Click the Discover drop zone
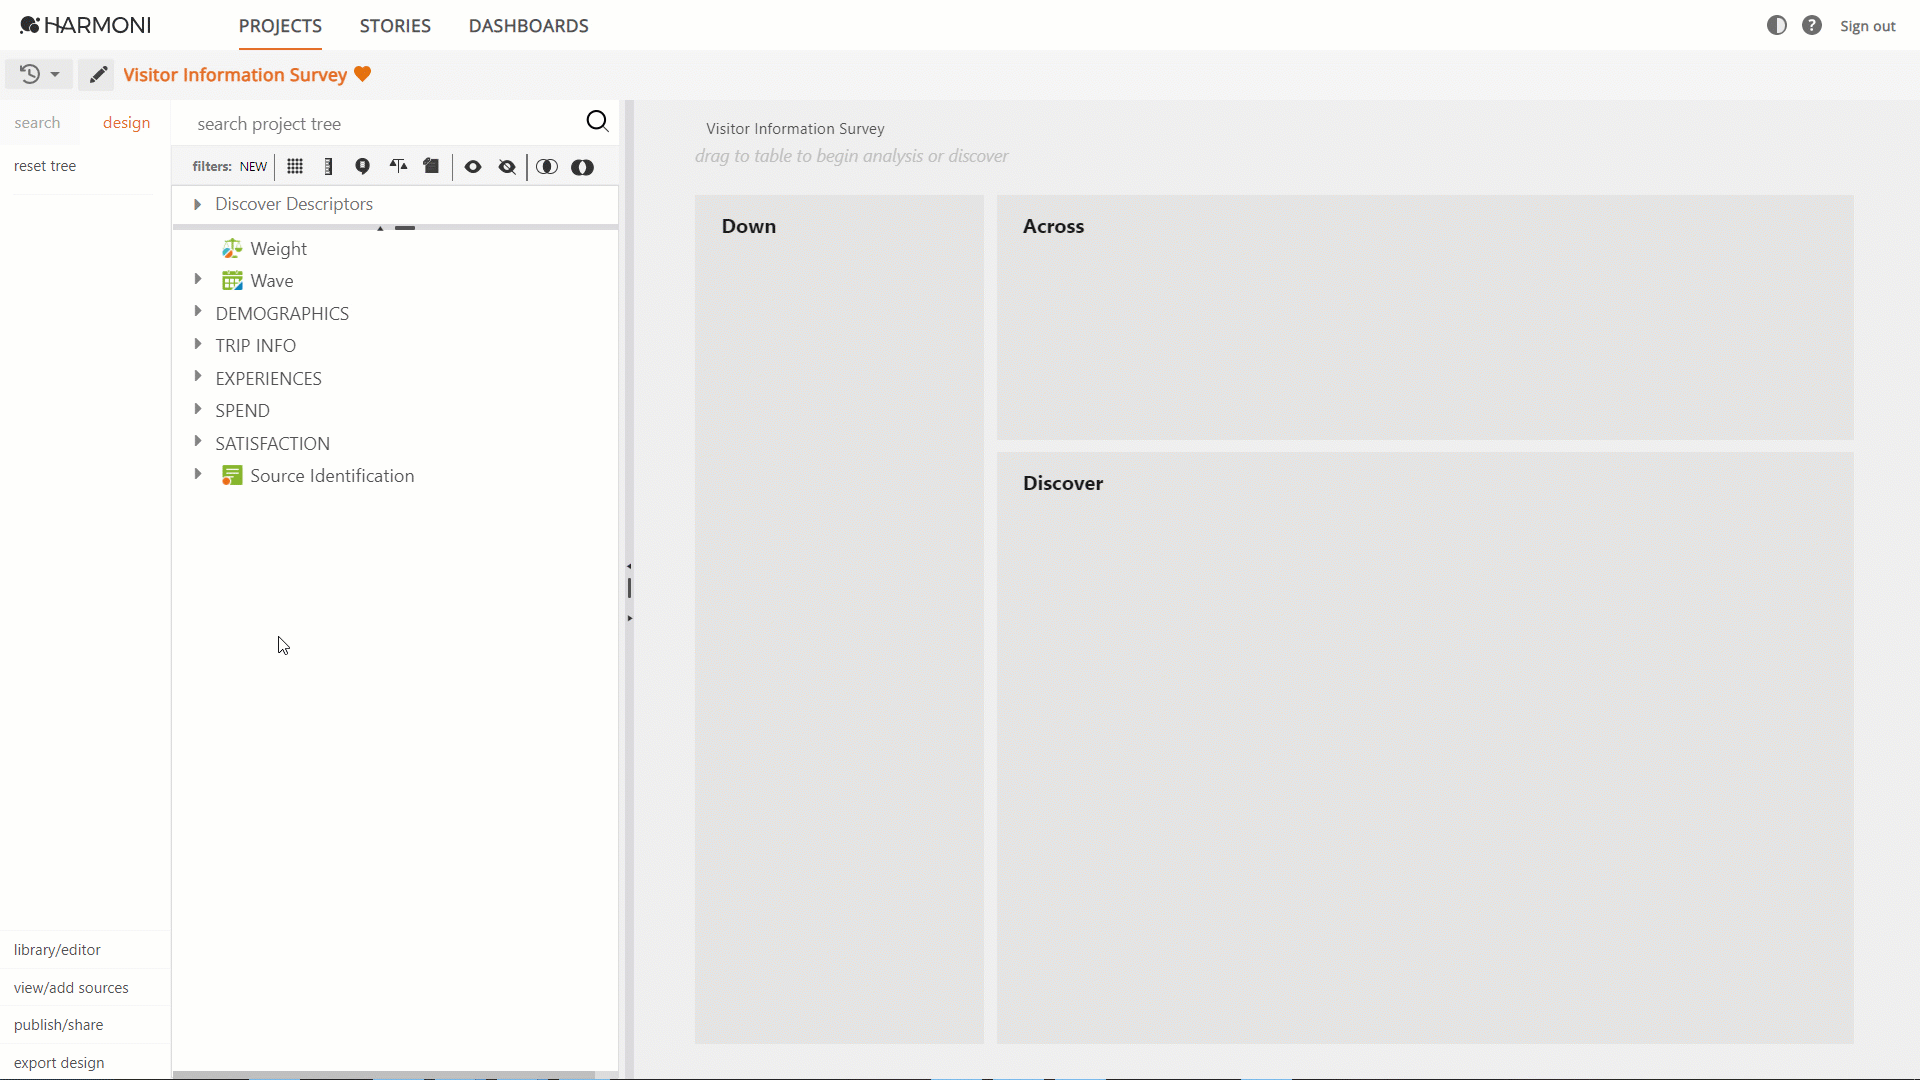This screenshot has height=1080, width=1920. pyautogui.click(x=1425, y=748)
